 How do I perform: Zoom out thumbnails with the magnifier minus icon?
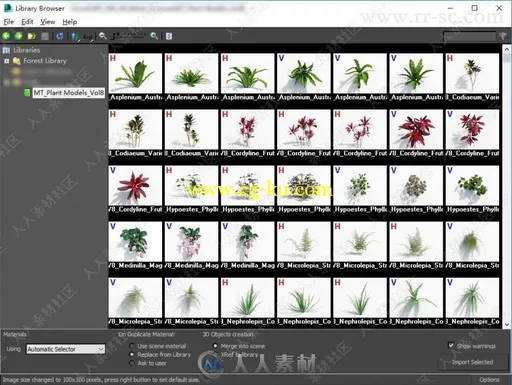click(x=103, y=36)
